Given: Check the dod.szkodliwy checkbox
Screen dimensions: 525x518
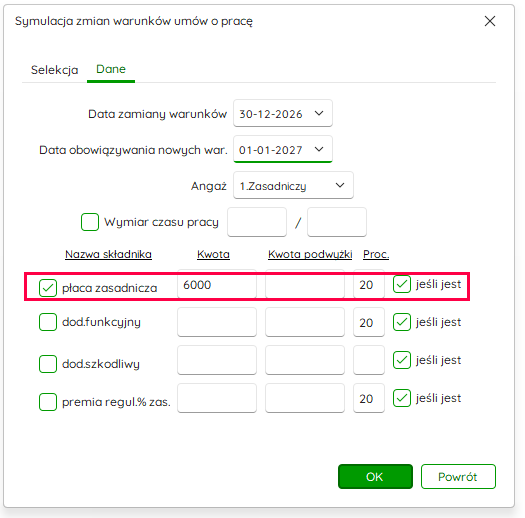Looking at the screenshot, I should [x=48, y=364].
